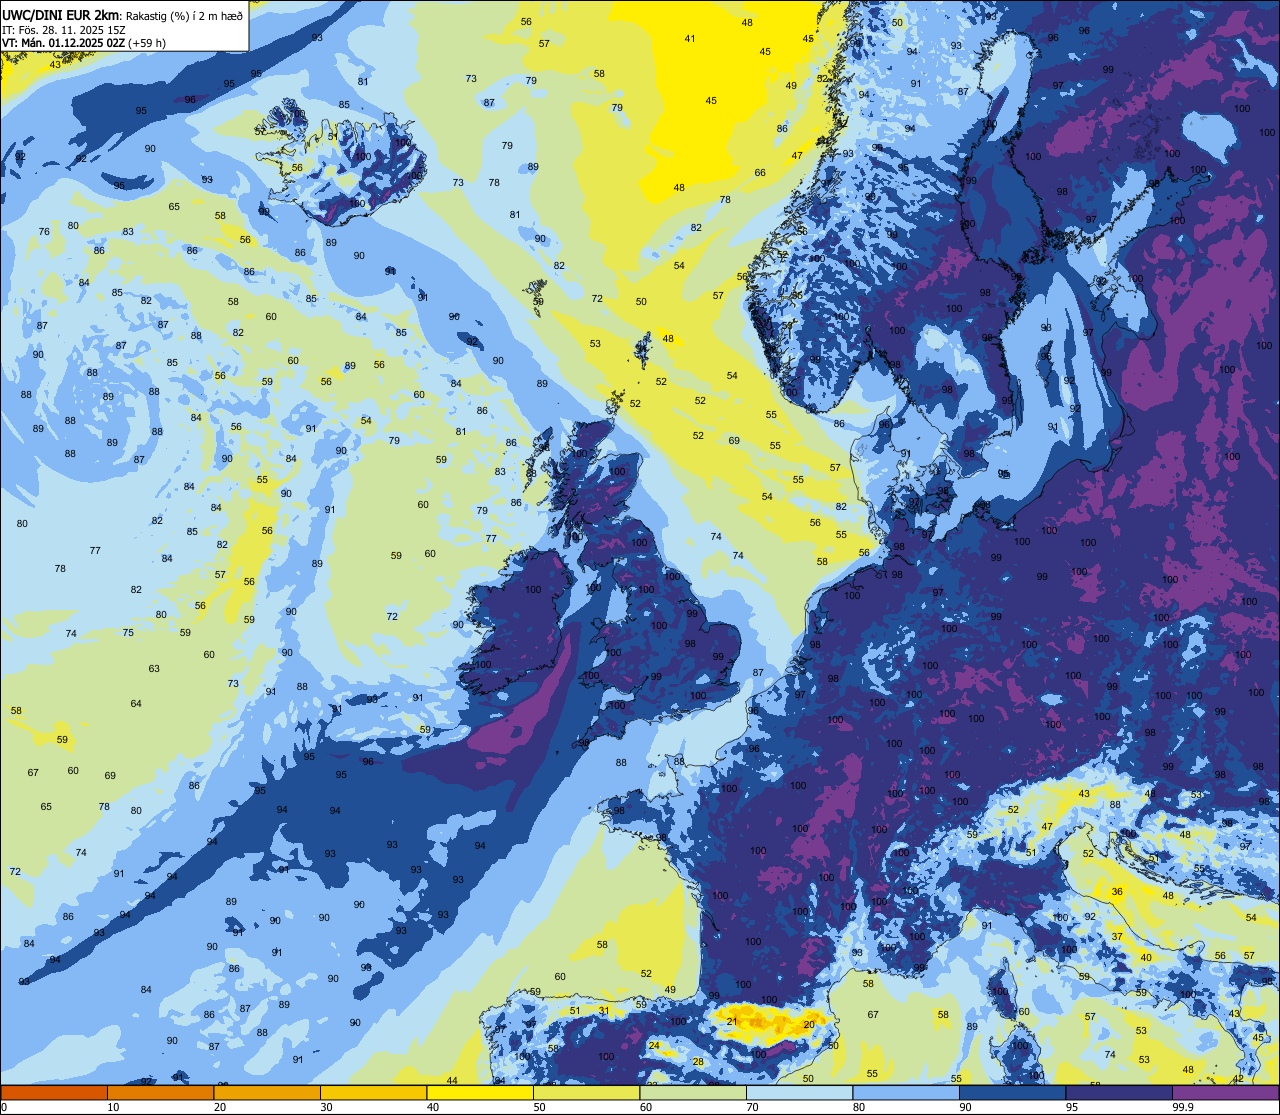Click the "10" tick label on the legend bar
1280x1115 pixels.
click(x=113, y=1107)
